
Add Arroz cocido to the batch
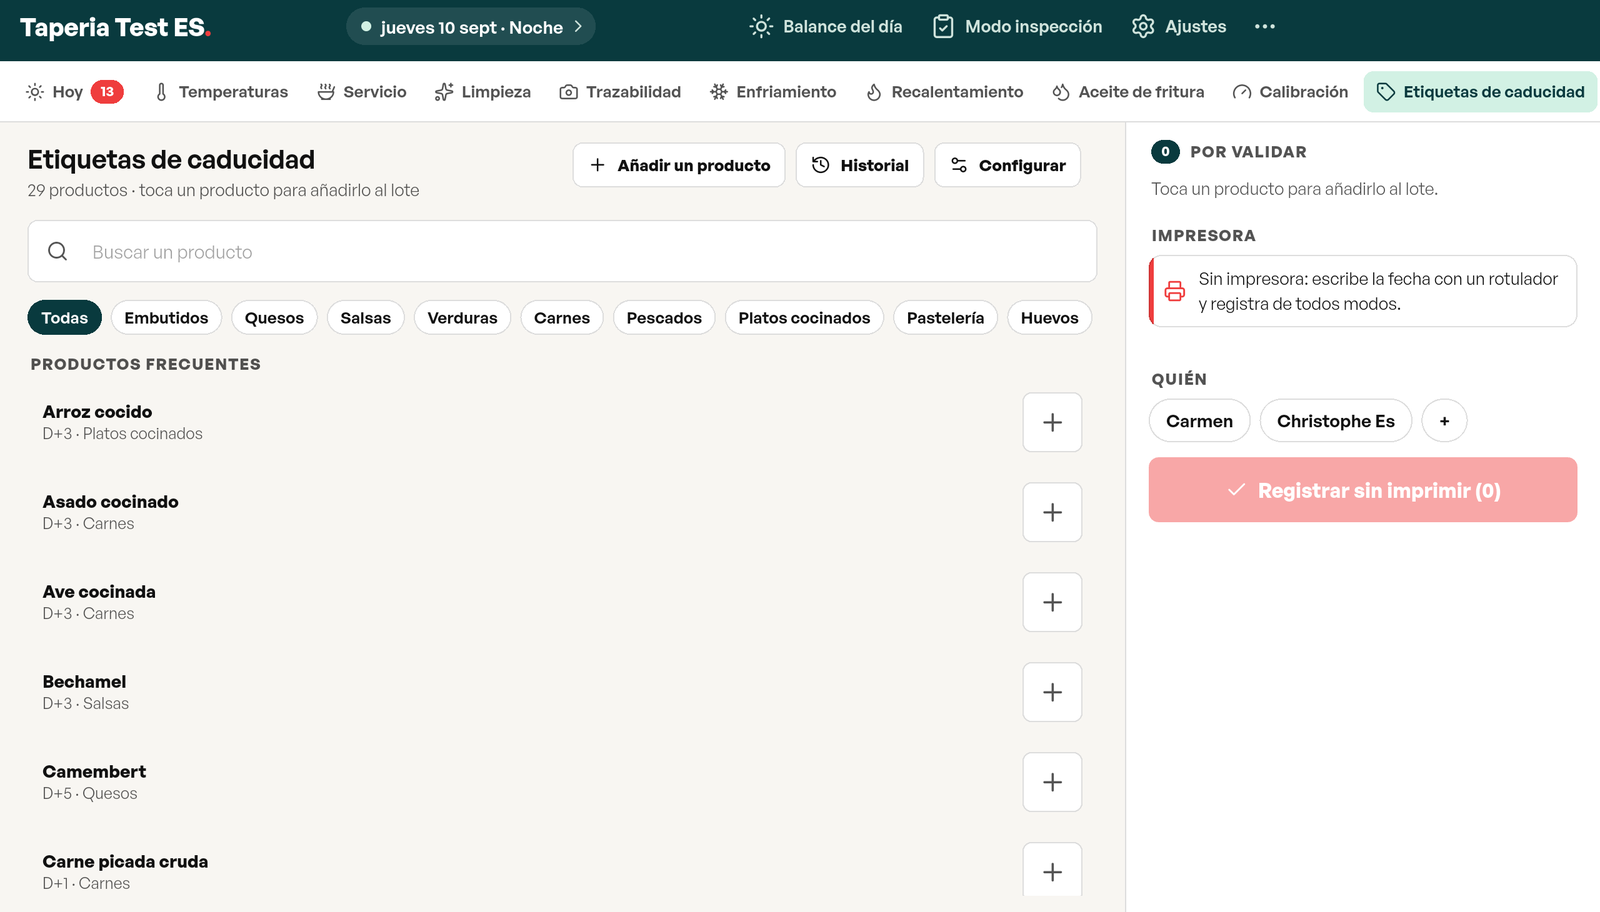1052,422
